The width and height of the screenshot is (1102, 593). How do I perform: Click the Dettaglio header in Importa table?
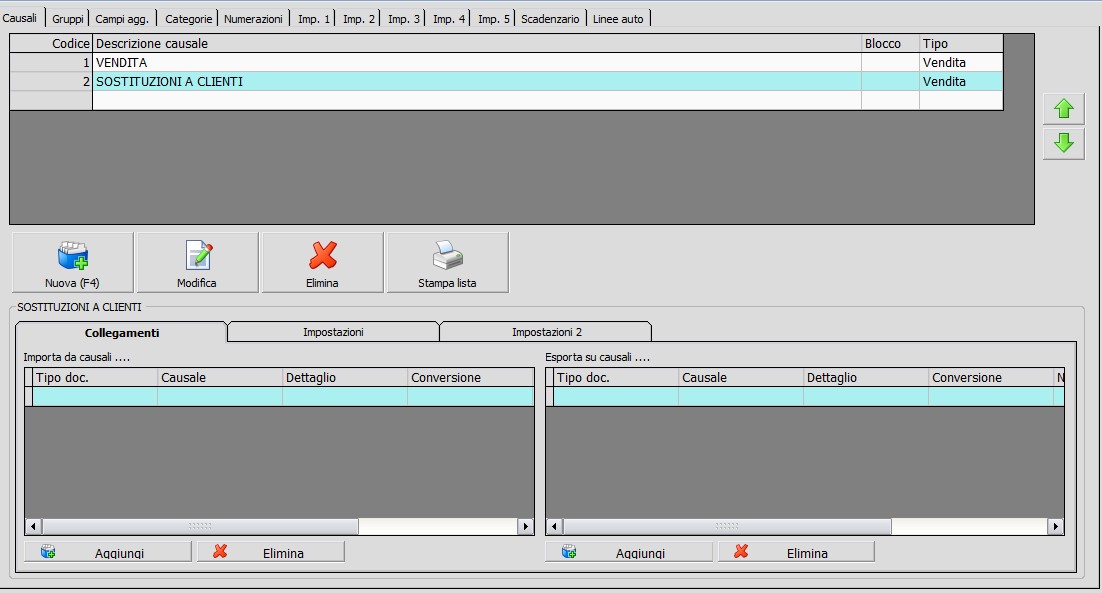[x=345, y=377]
